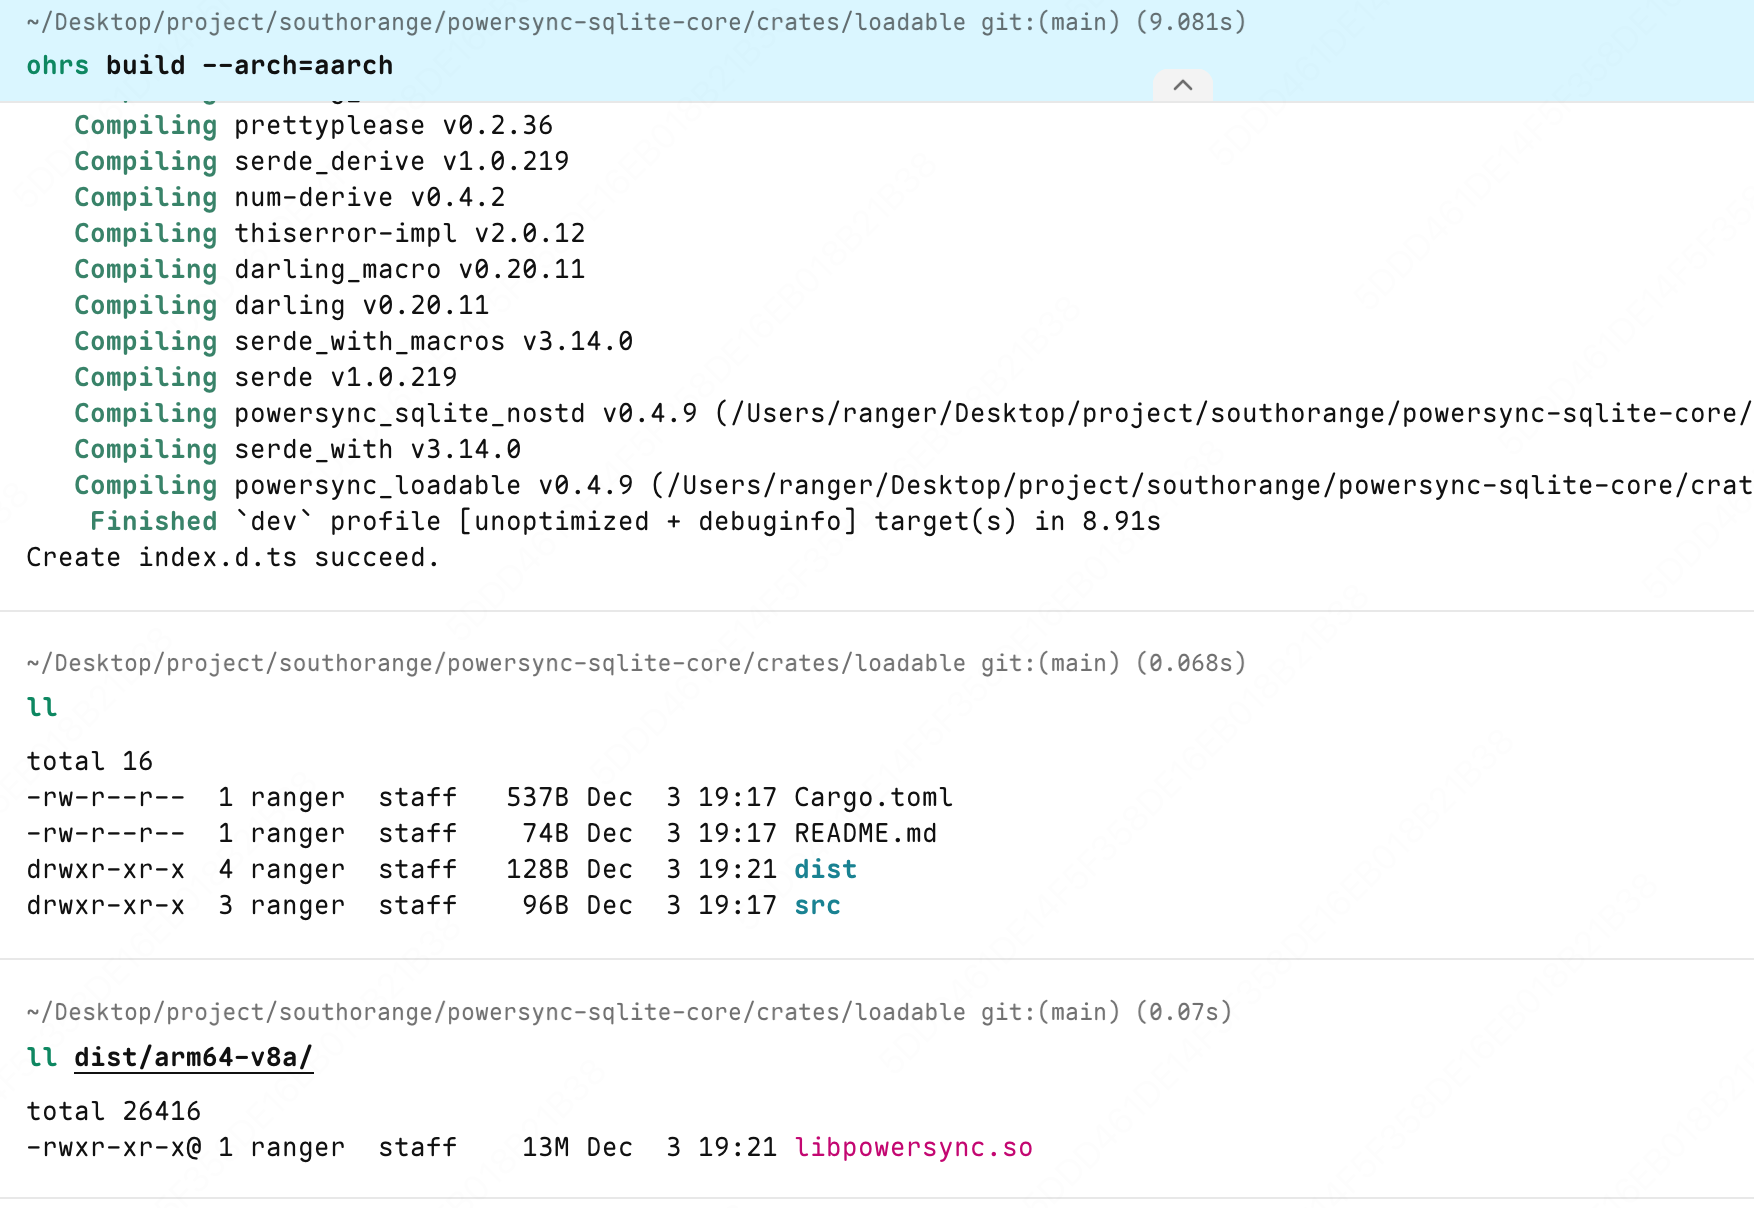Click the blue 'dist' directory entry
Image resolution: width=1754 pixels, height=1208 pixels.
[x=825, y=869]
